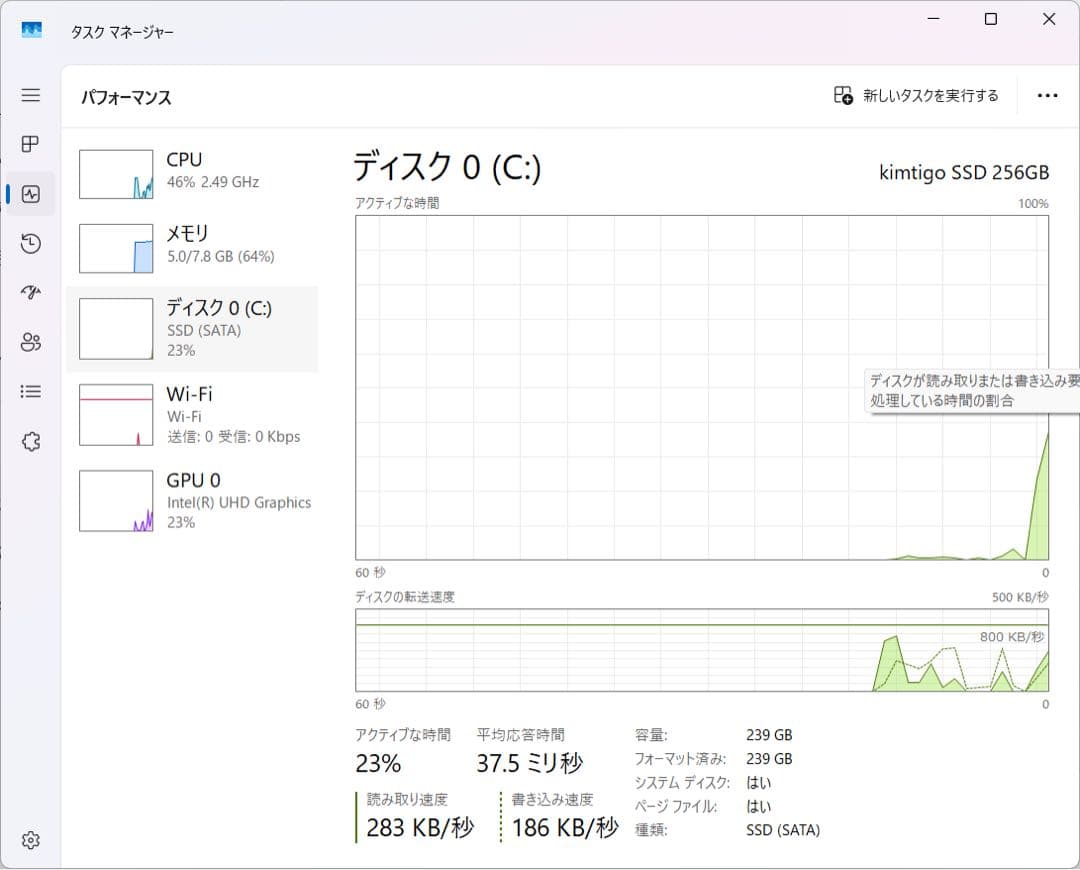
Task: Click the disk active time graph
Action: [x=700, y=390]
